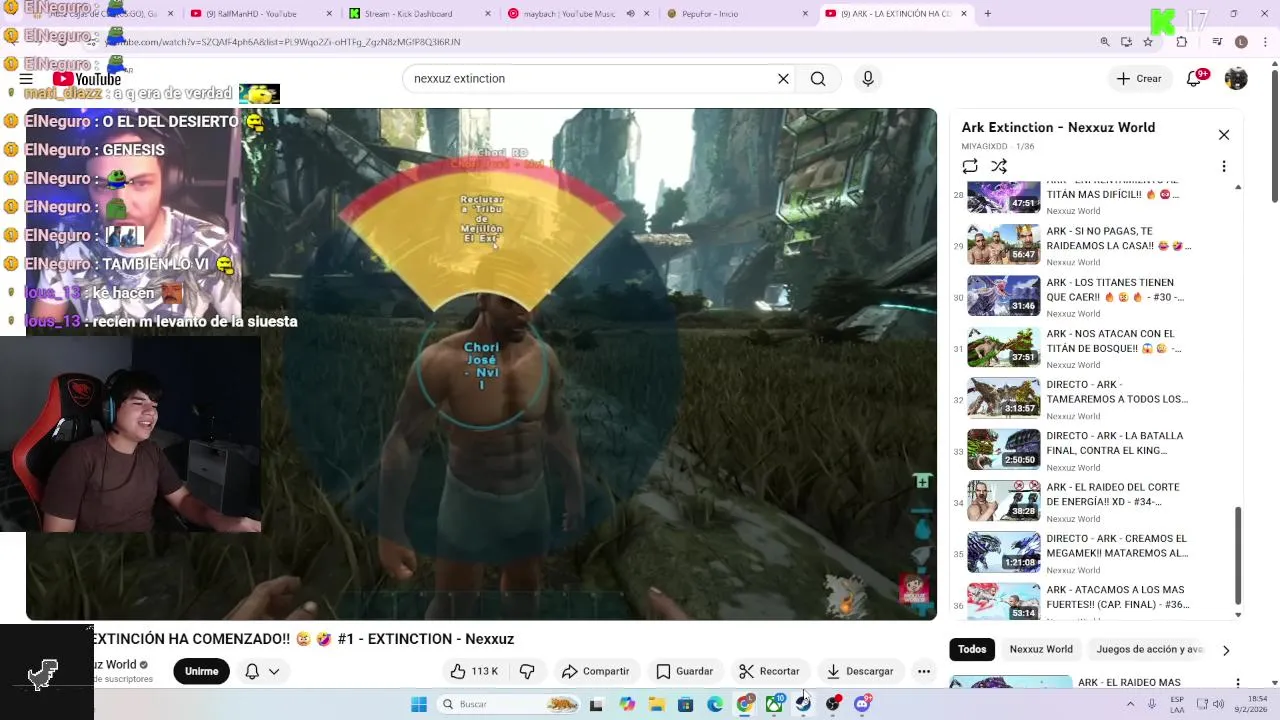This screenshot has width=1280, height=720.
Task: Open the account avatar menu
Action: pos(1236,79)
